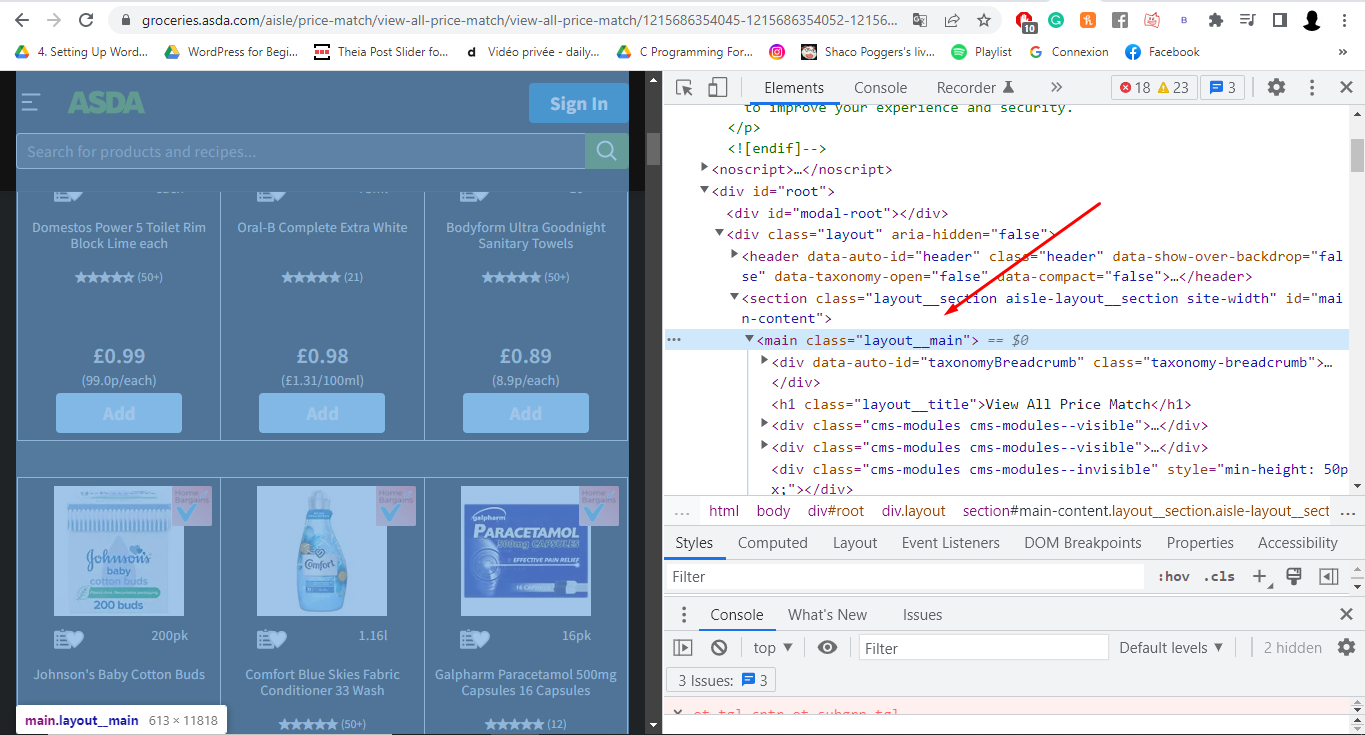
Task: Click the ASDA logo
Action: 106,102
